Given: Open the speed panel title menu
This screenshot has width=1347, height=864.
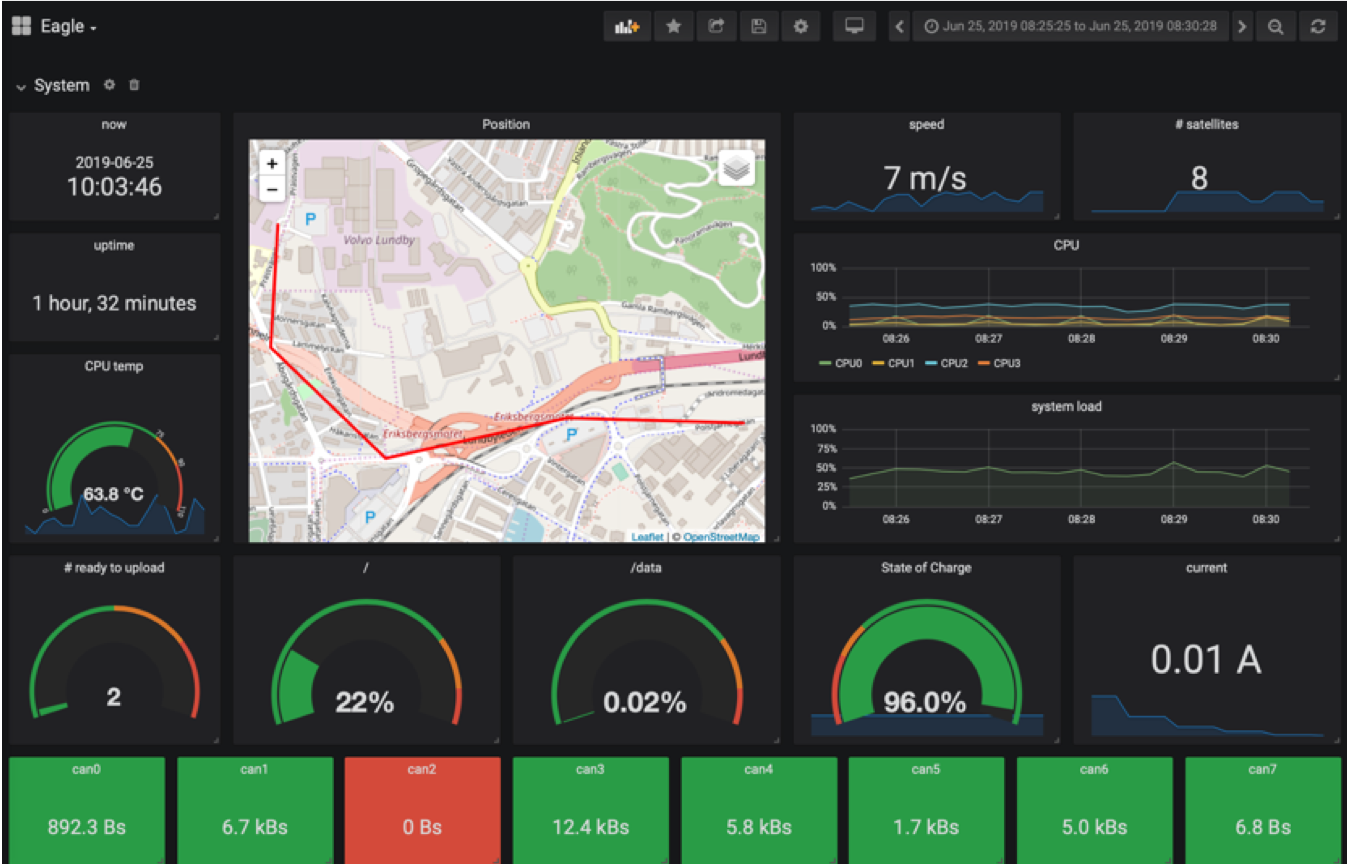Looking at the screenshot, I should (x=926, y=124).
